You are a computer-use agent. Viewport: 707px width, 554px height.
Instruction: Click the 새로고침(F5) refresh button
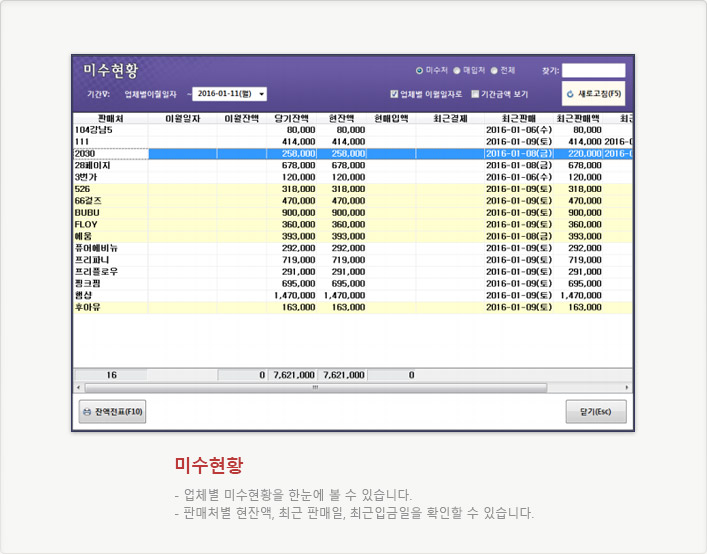pos(594,94)
